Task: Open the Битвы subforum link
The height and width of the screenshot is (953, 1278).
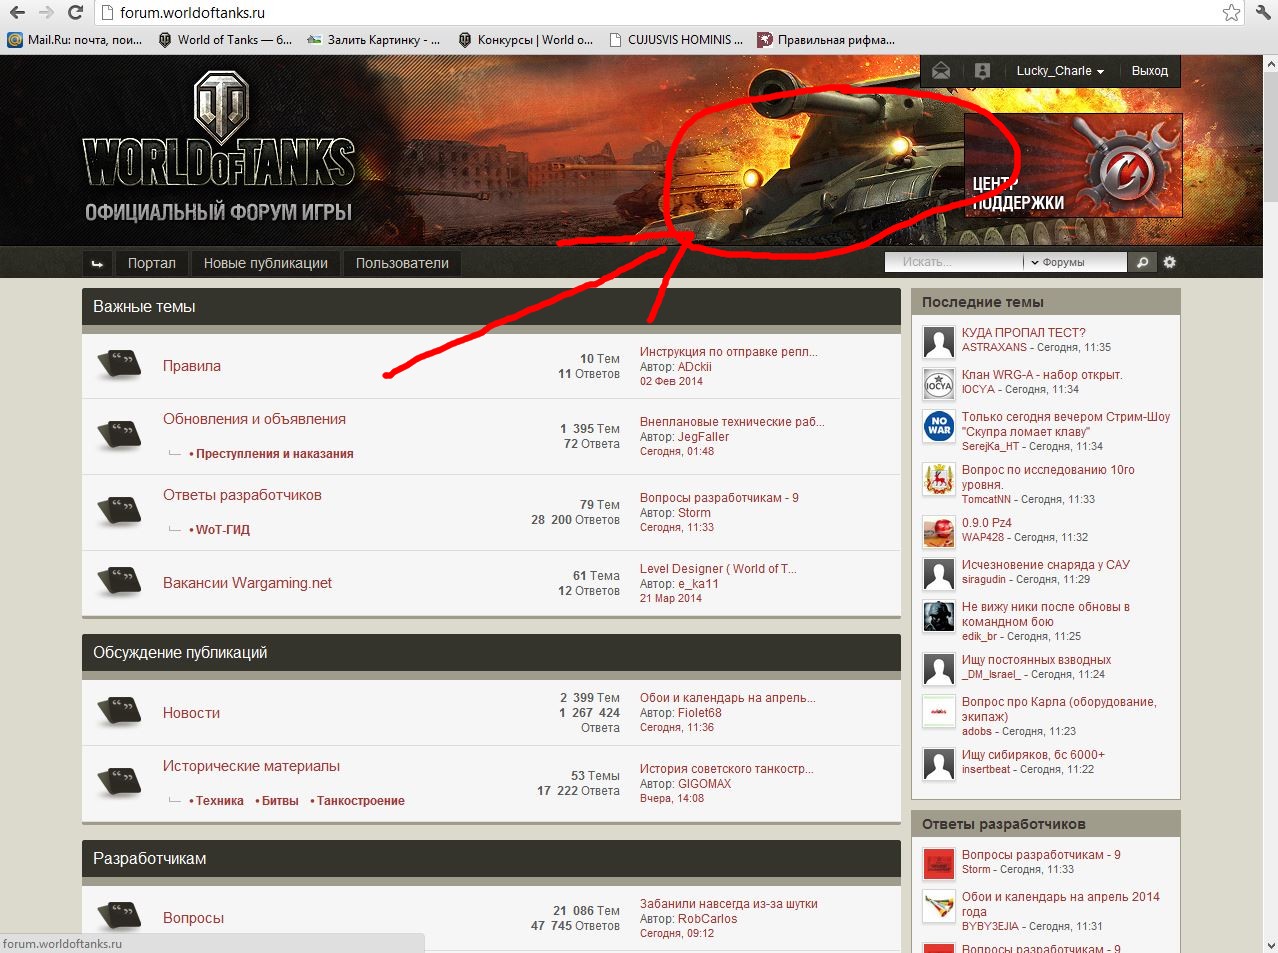Action: point(280,800)
